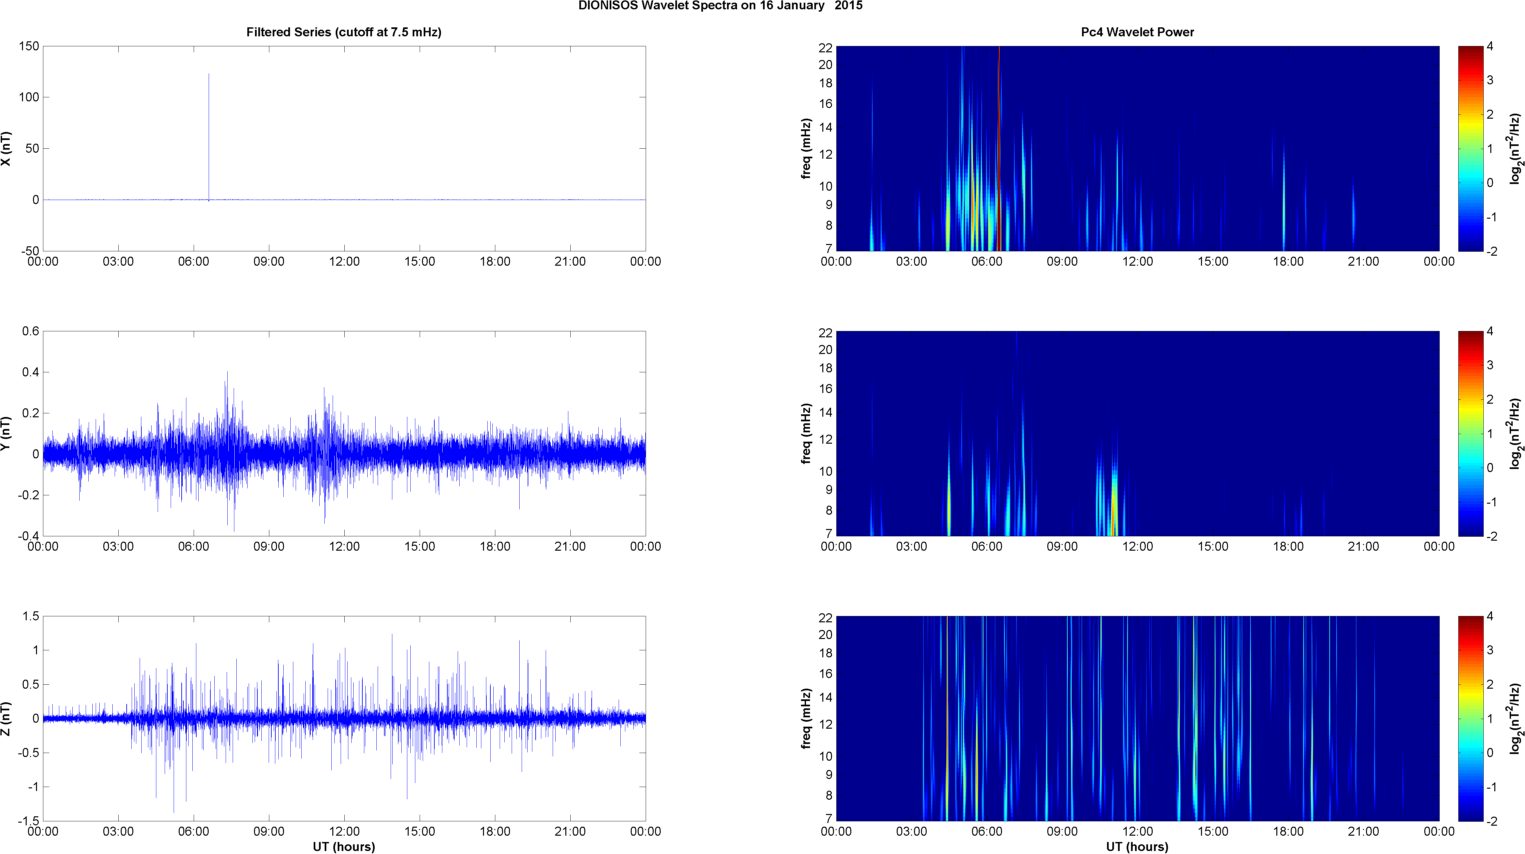
Task: Select the "Filtered Series (cutoff at 7.5 mHz)" heading
Action: [x=344, y=32]
